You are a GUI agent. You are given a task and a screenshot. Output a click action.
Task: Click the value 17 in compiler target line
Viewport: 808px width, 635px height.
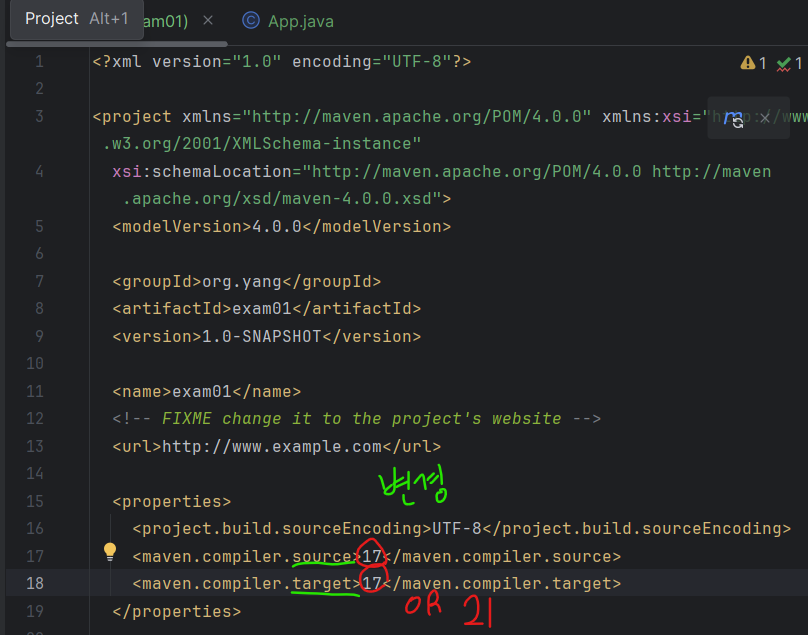pyautogui.click(x=372, y=584)
